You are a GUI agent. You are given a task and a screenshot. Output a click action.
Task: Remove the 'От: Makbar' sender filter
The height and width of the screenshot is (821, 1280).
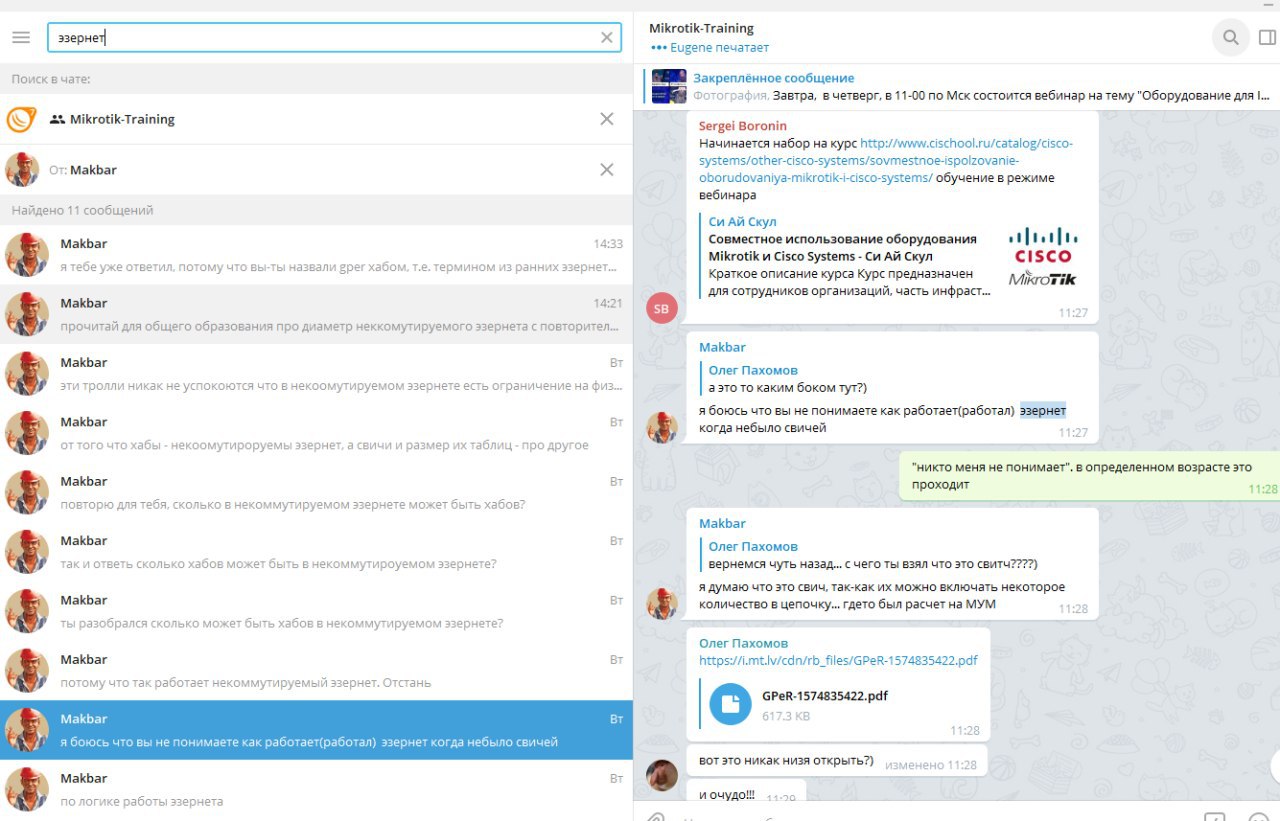click(606, 170)
